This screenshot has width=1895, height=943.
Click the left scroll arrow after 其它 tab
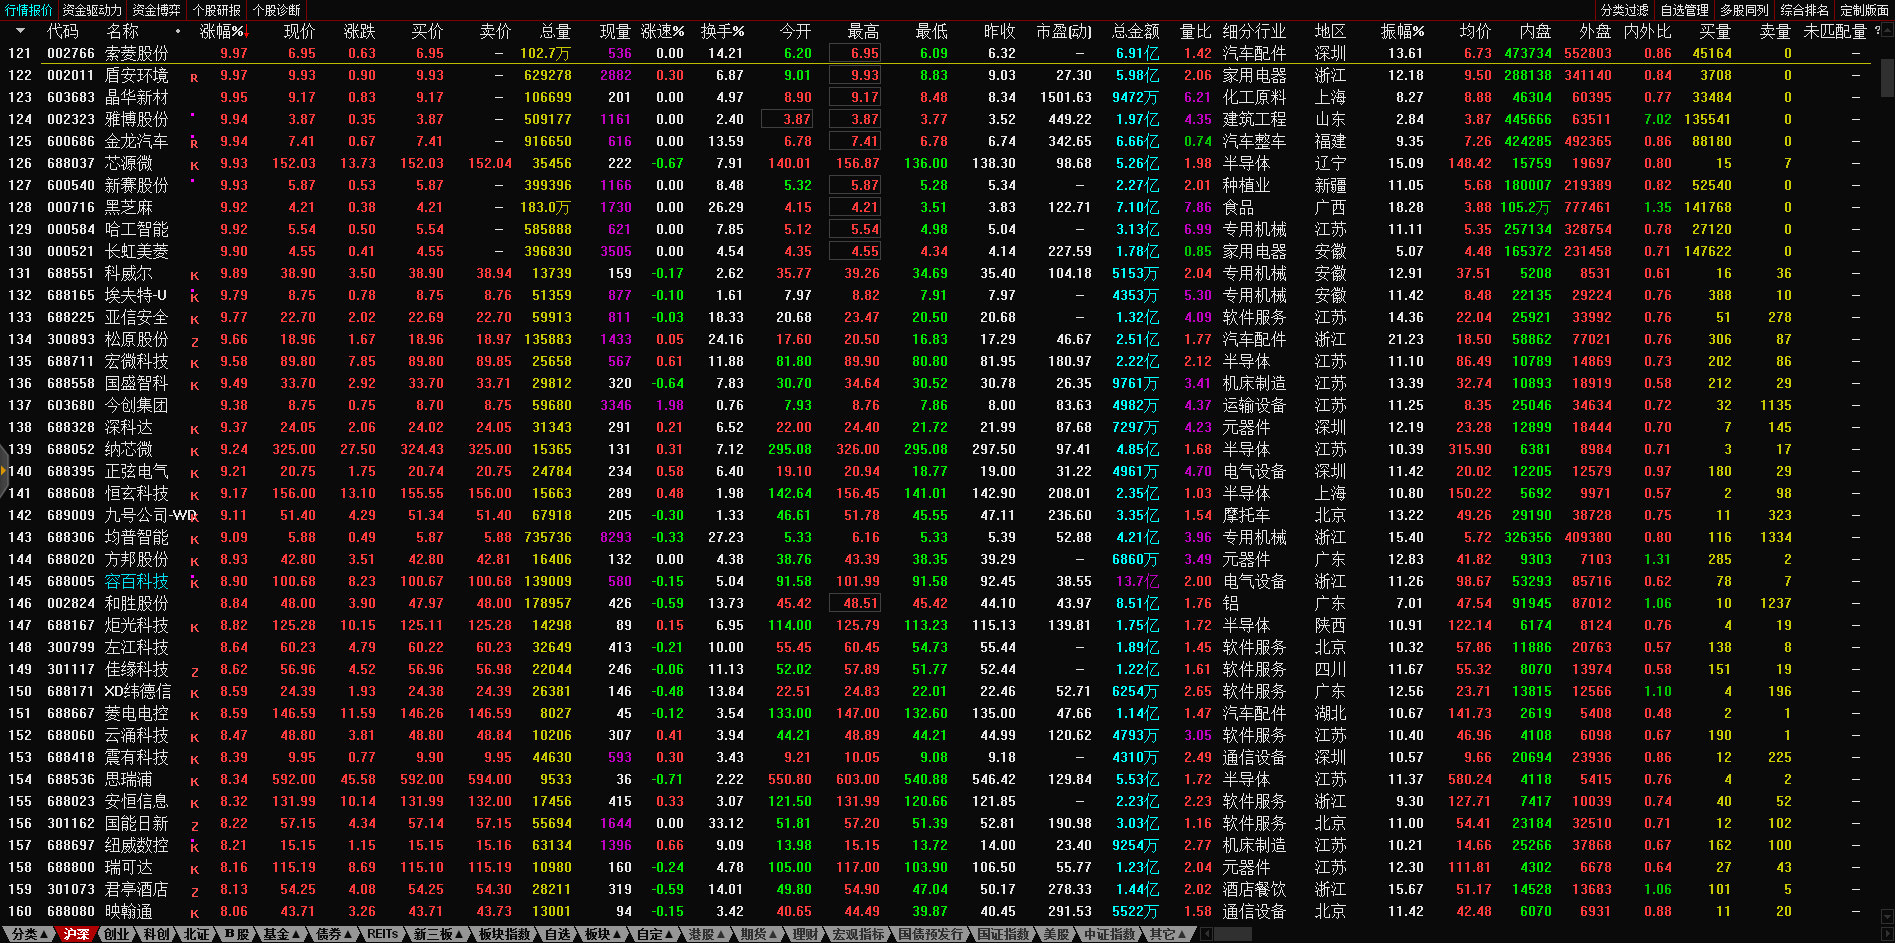[x=1207, y=934]
